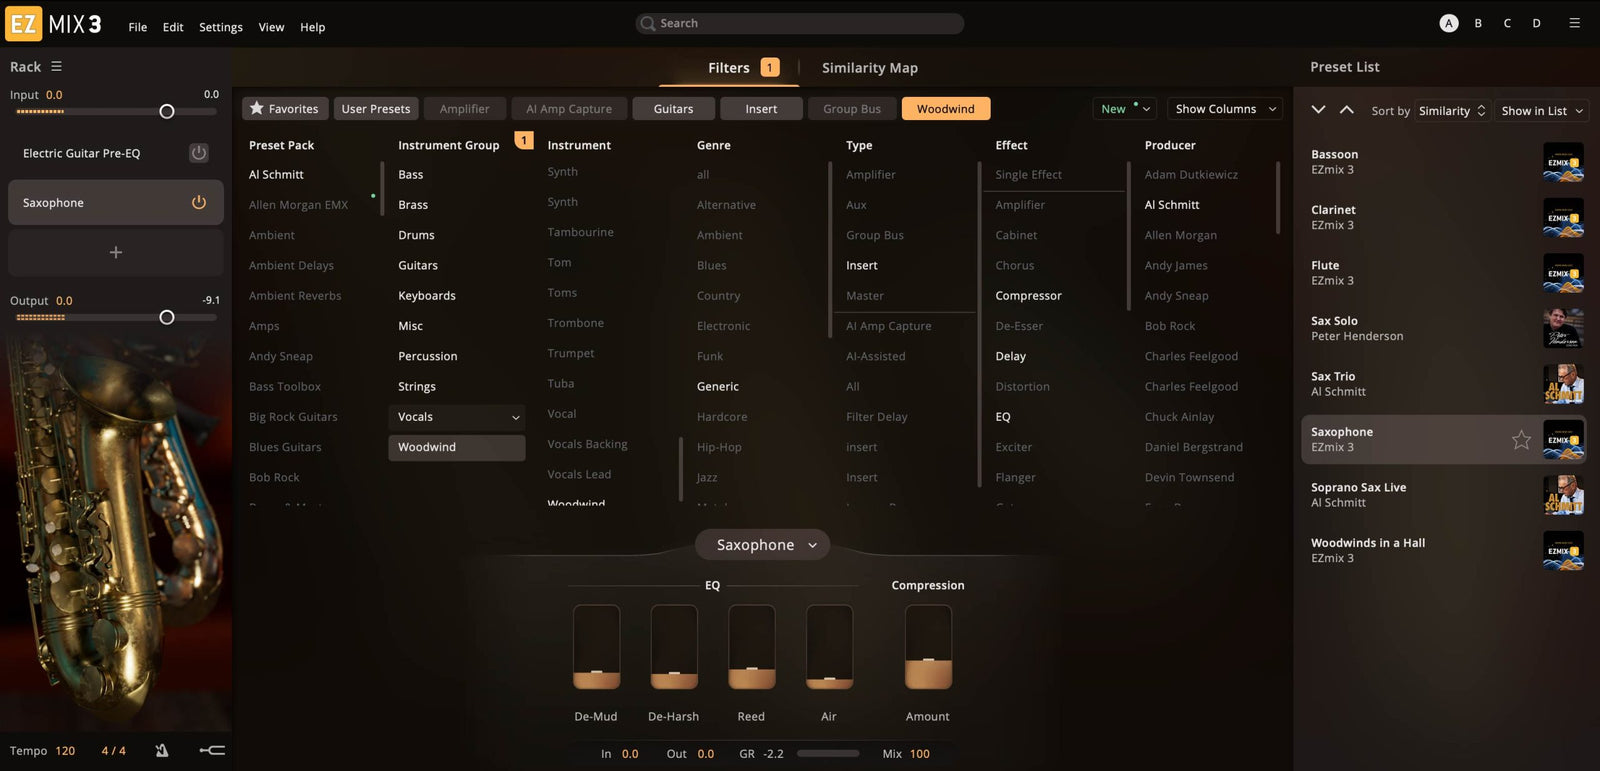Click the De-Harsh EQ fader
The height and width of the screenshot is (771, 1600).
coord(674,647)
